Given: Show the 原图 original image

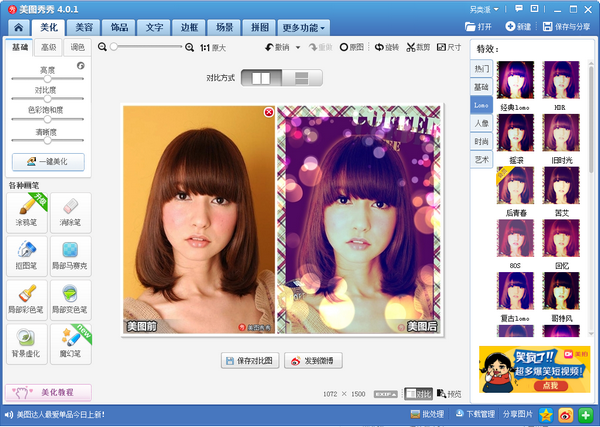Looking at the screenshot, I should tap(352, 47).
